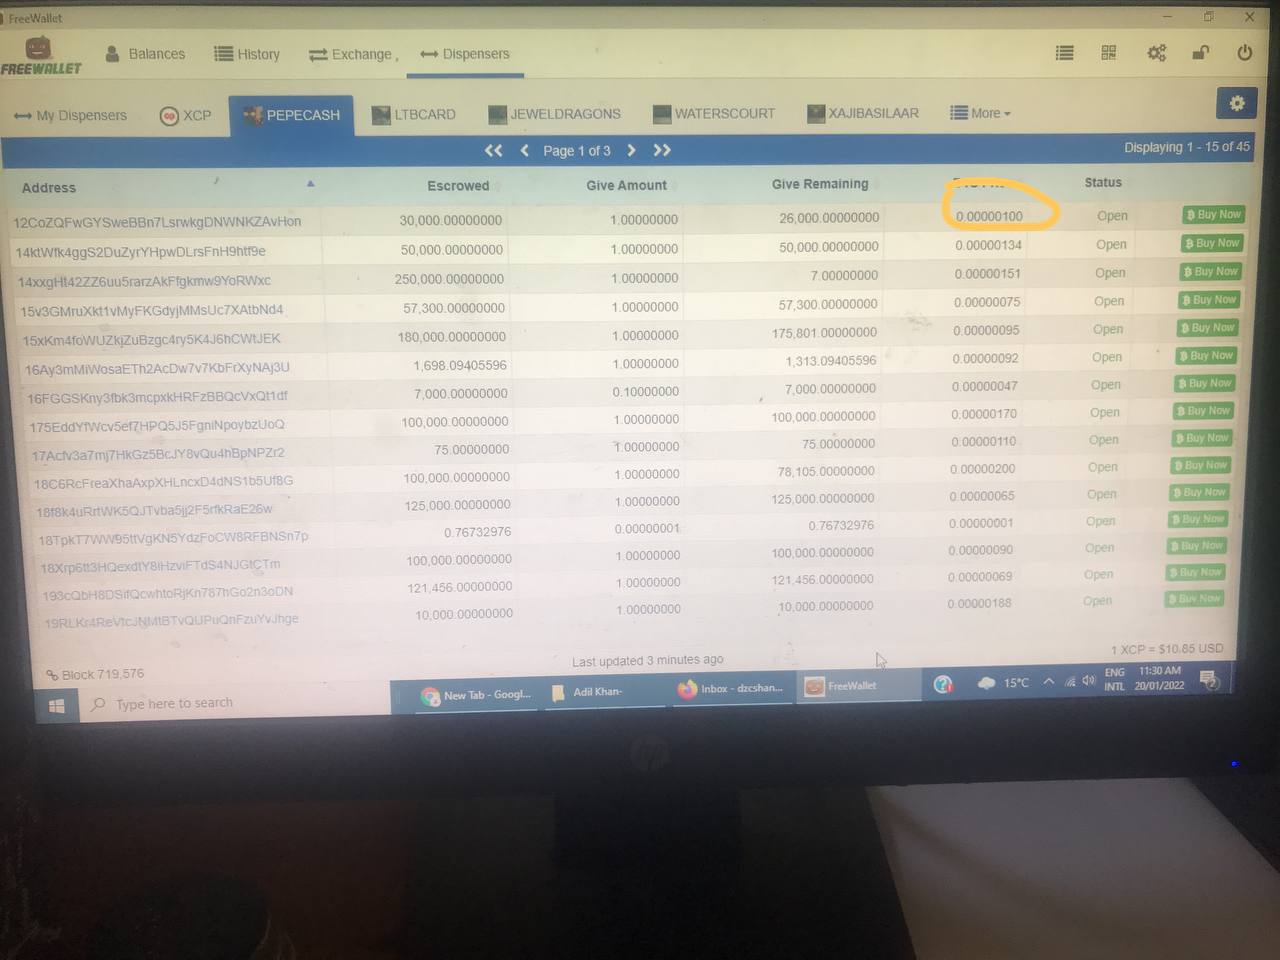Click escrowed value 1,698.09405596
The height and width of the screenshot is (960, 1280).
pos(460,365)
